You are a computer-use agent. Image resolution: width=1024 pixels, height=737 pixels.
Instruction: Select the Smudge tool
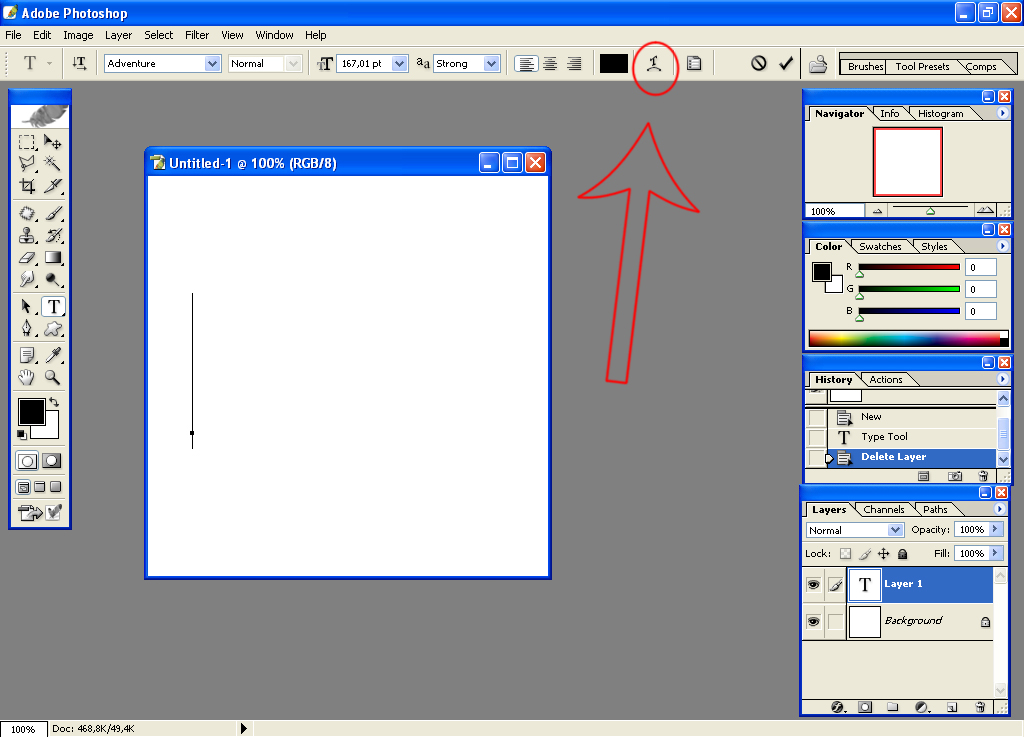(x=27, y=279)
